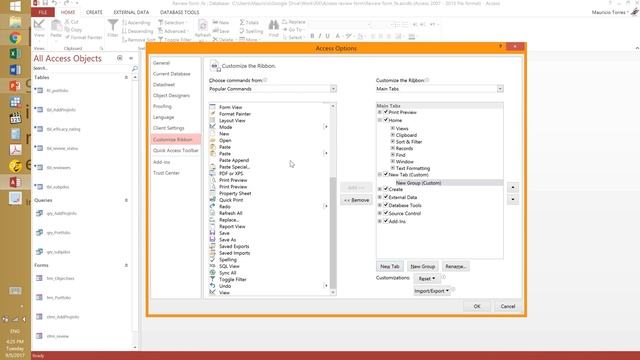Open the Import/Export dropdown
640x360 pixels.
click(431, 291)
